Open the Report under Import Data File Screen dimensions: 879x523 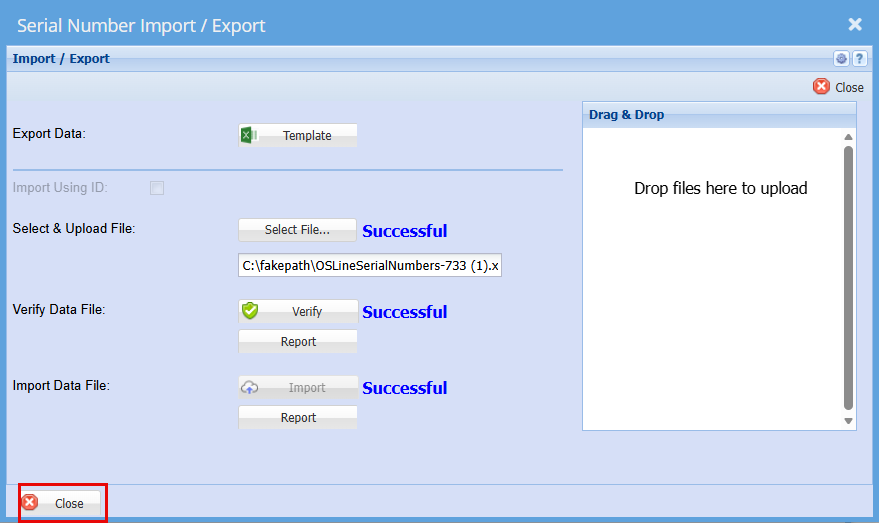[298, 418]
